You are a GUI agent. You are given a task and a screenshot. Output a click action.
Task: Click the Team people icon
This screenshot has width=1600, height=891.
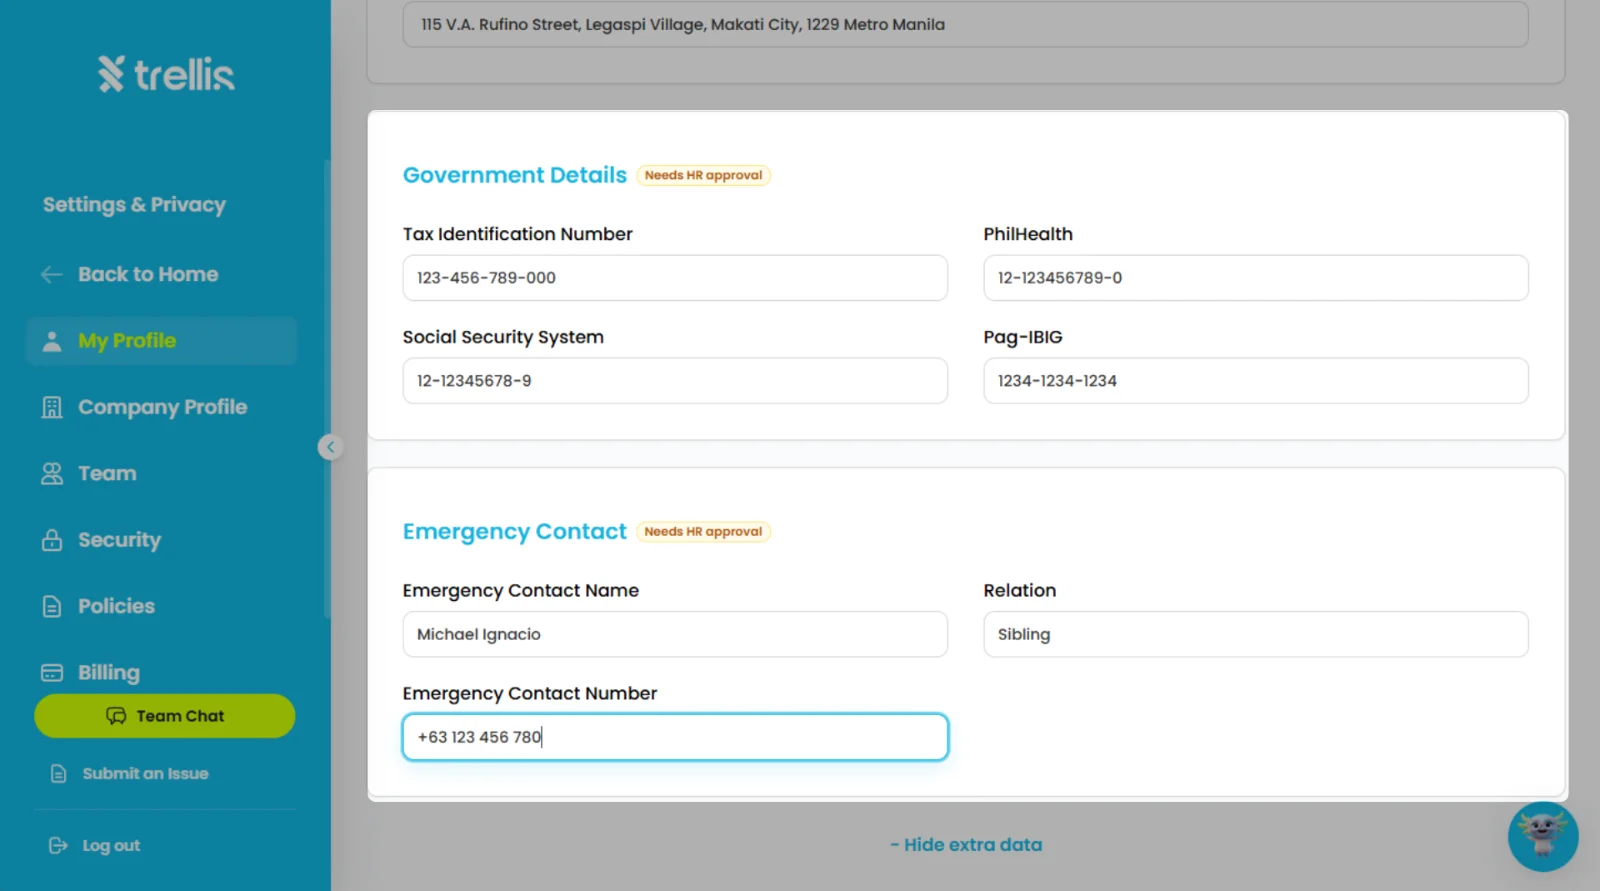tap(52, 474)
